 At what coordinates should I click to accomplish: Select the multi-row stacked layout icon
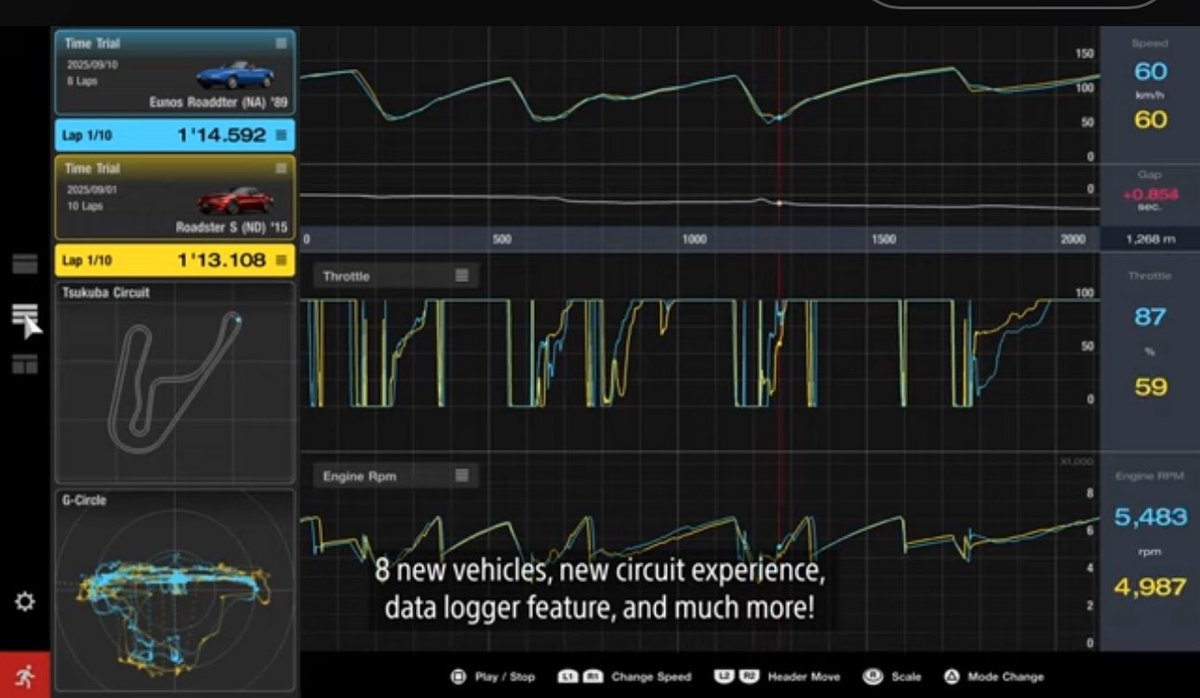tap(25, 316)
